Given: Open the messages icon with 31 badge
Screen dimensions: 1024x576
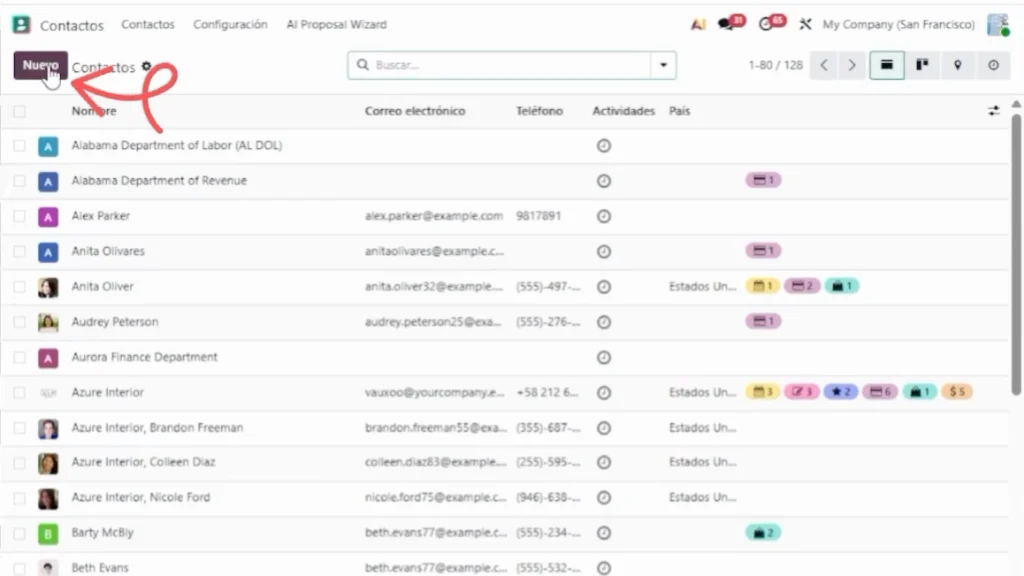Looking at the screenshot, I should (728, 24).
